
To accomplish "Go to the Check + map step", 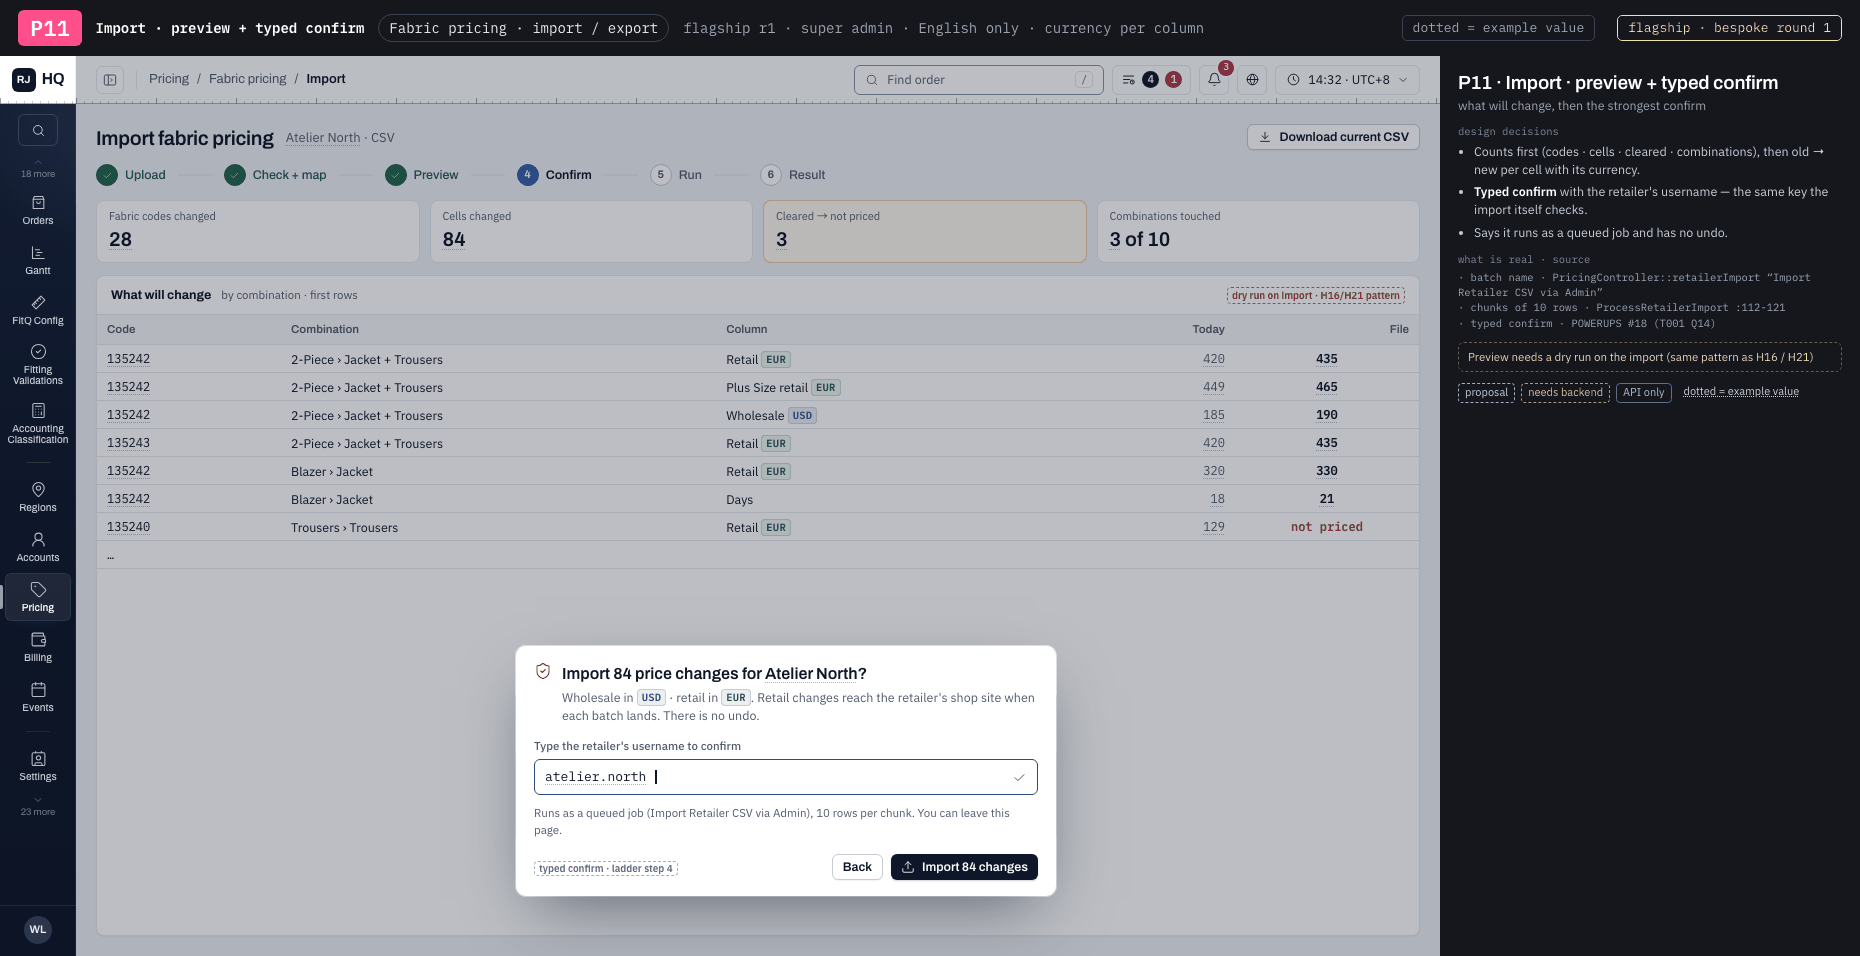I will coord(276,175).
